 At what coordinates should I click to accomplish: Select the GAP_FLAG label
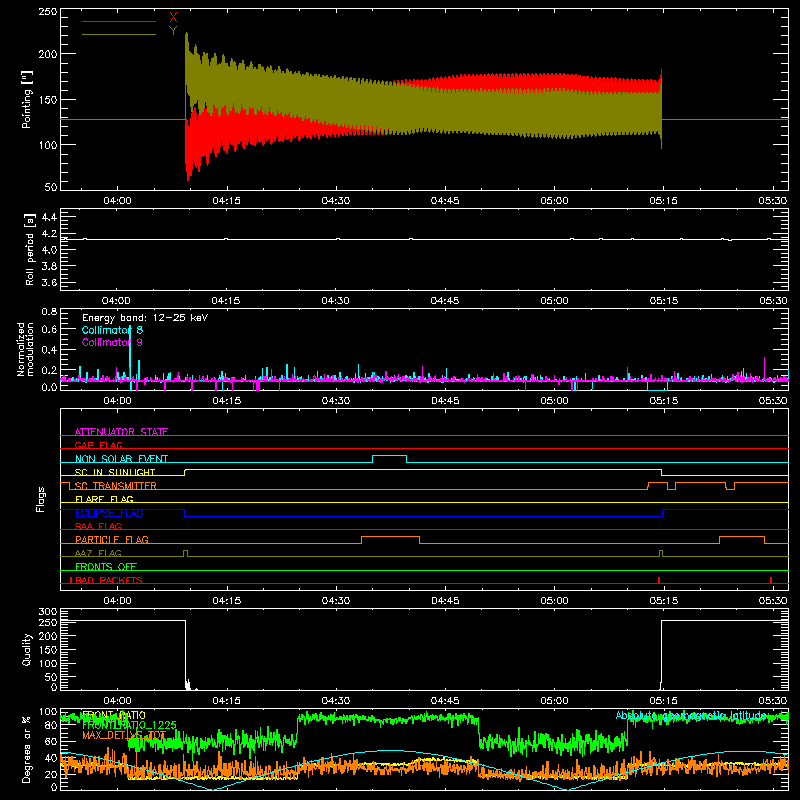(x=98, y=445)
